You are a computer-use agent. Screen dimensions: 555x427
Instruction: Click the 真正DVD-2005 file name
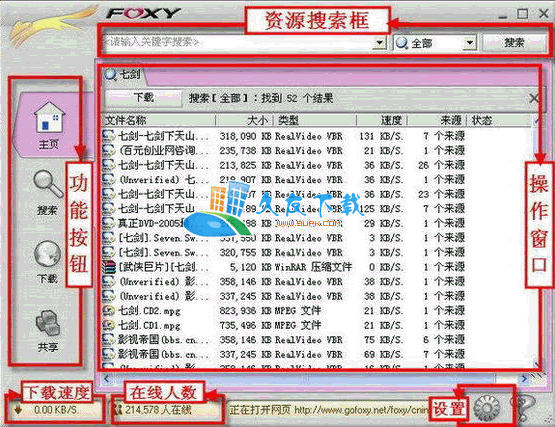151,223
